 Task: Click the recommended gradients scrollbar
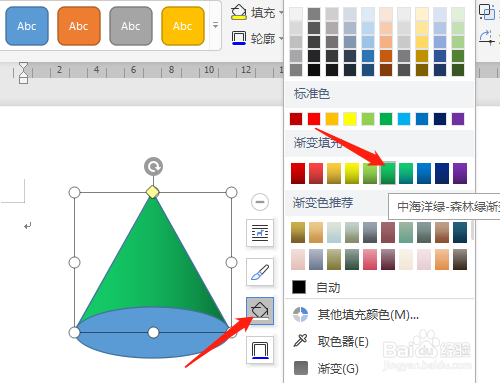[472, 230]
